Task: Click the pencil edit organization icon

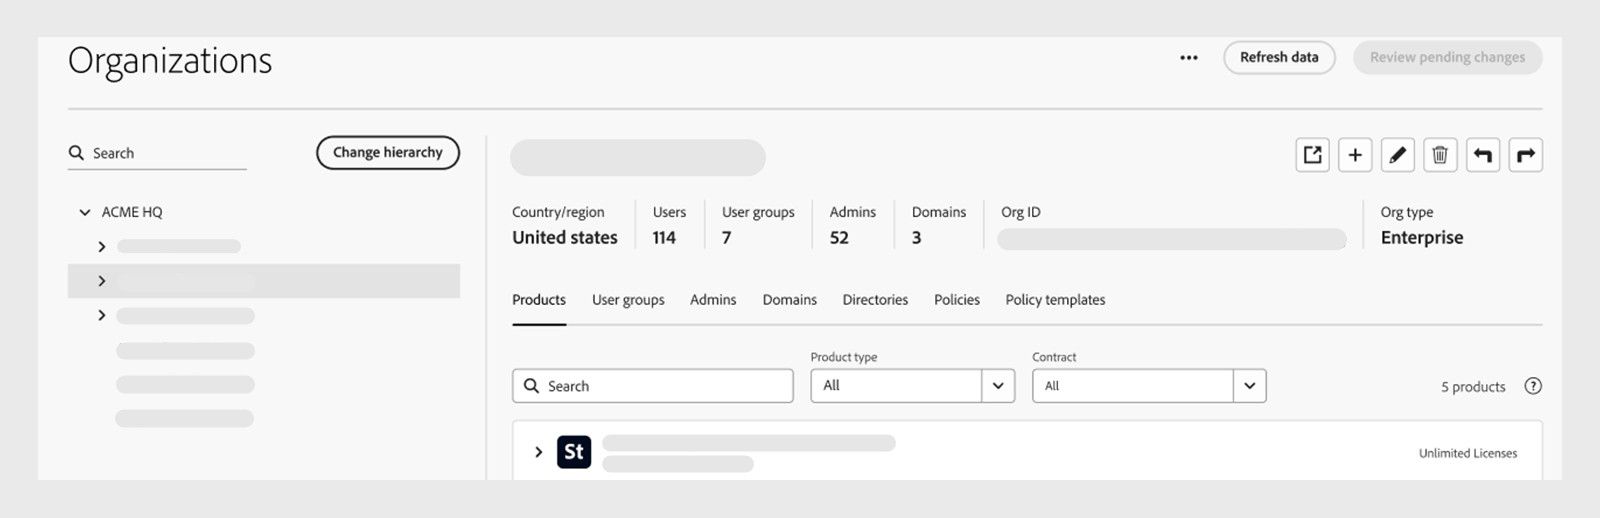Action: (1398, 155)
